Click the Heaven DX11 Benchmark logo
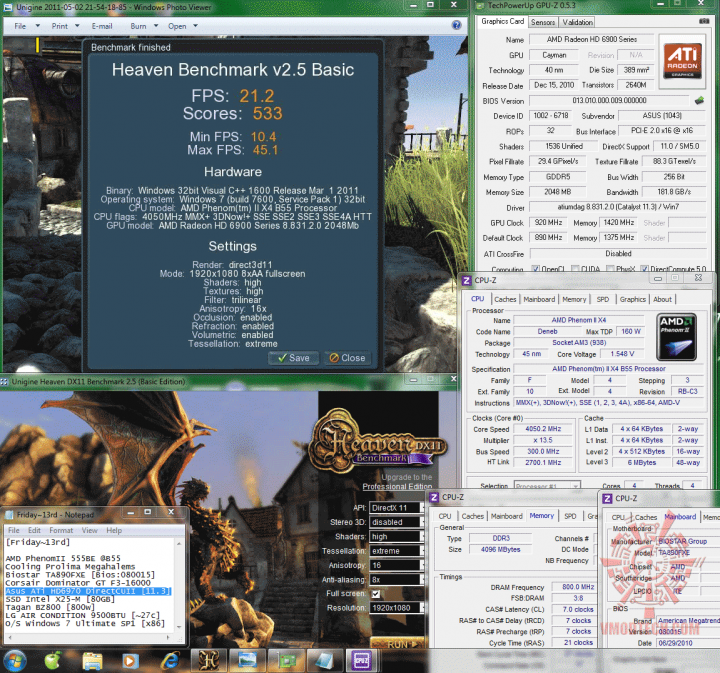 [x=377, y=441]
